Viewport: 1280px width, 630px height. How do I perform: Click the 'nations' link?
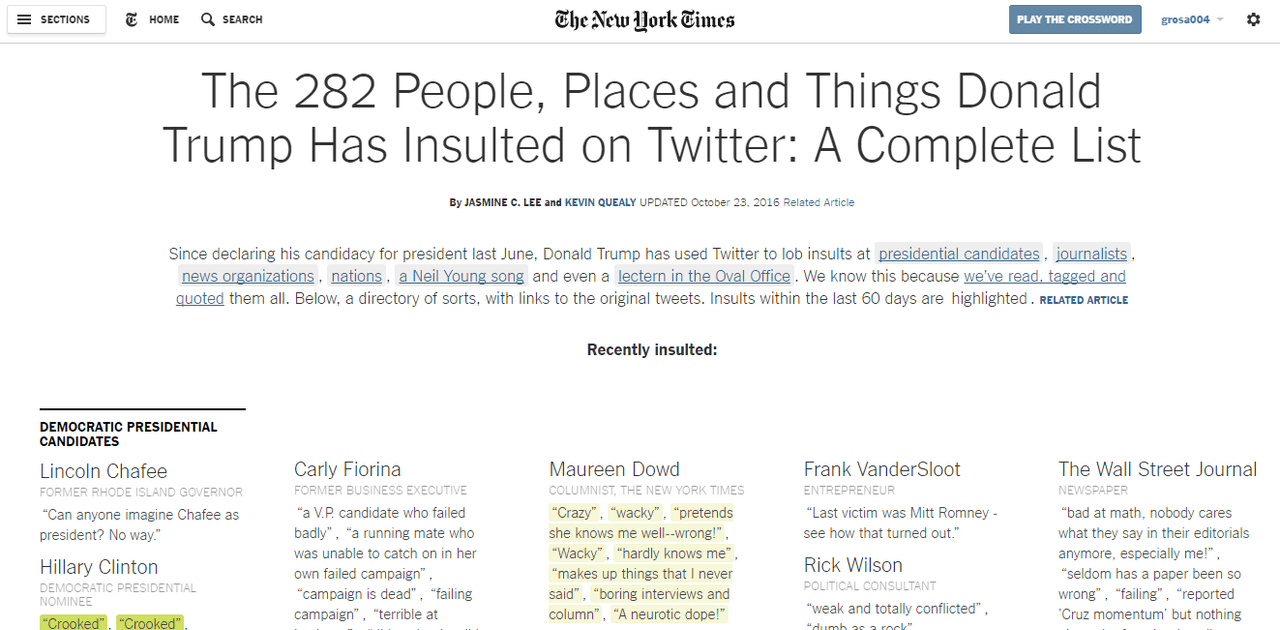(357, 276)
